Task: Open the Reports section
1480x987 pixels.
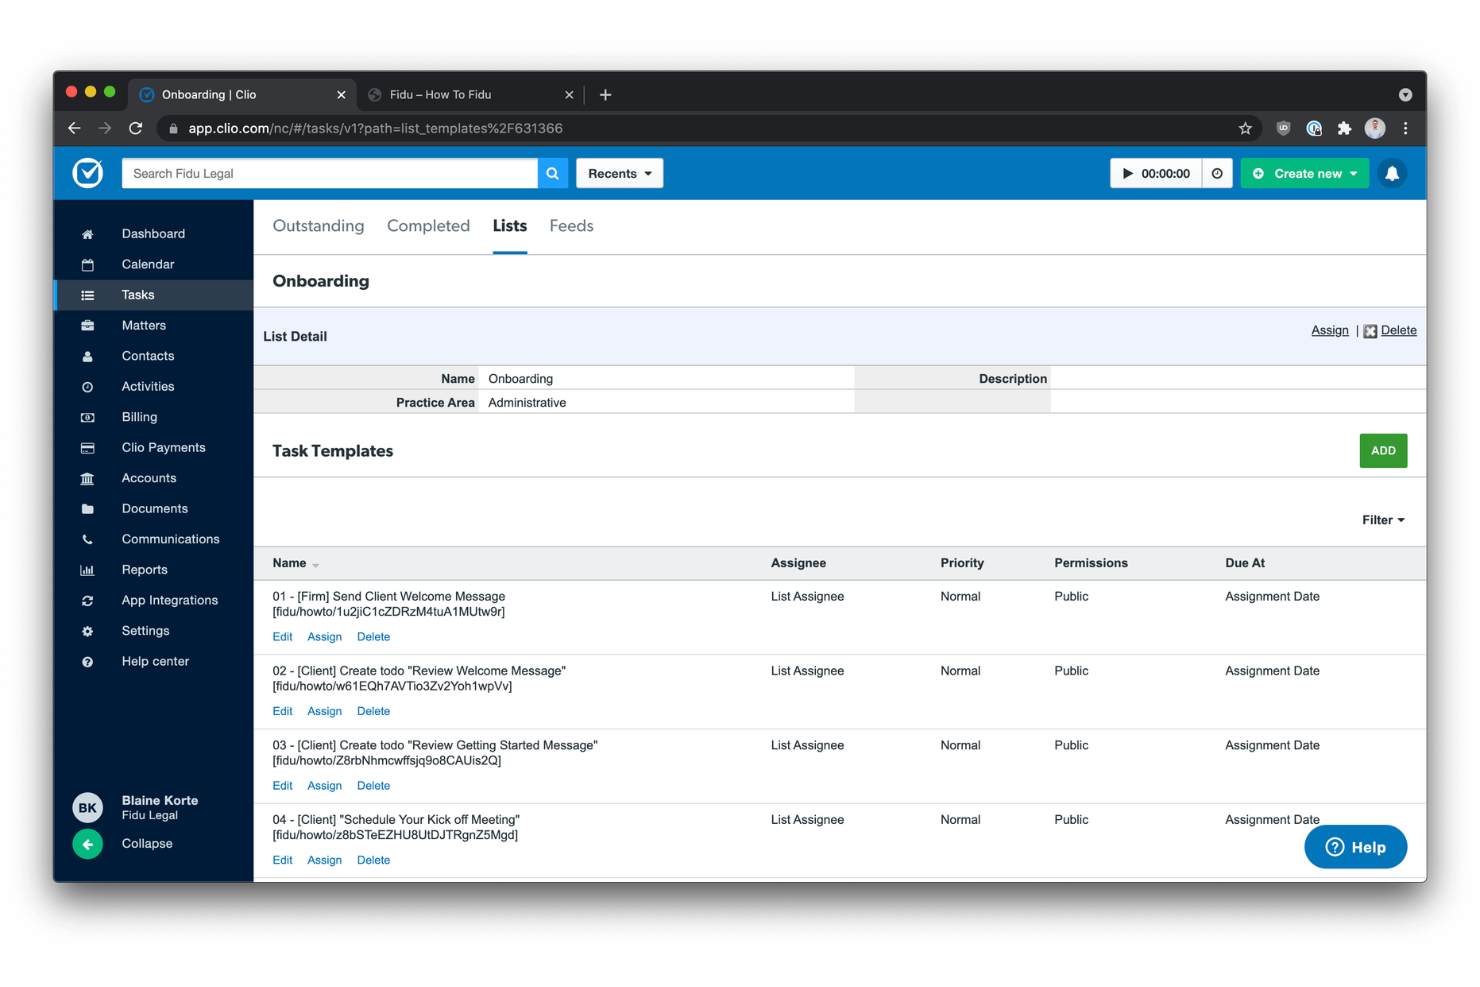Action: 144,569
